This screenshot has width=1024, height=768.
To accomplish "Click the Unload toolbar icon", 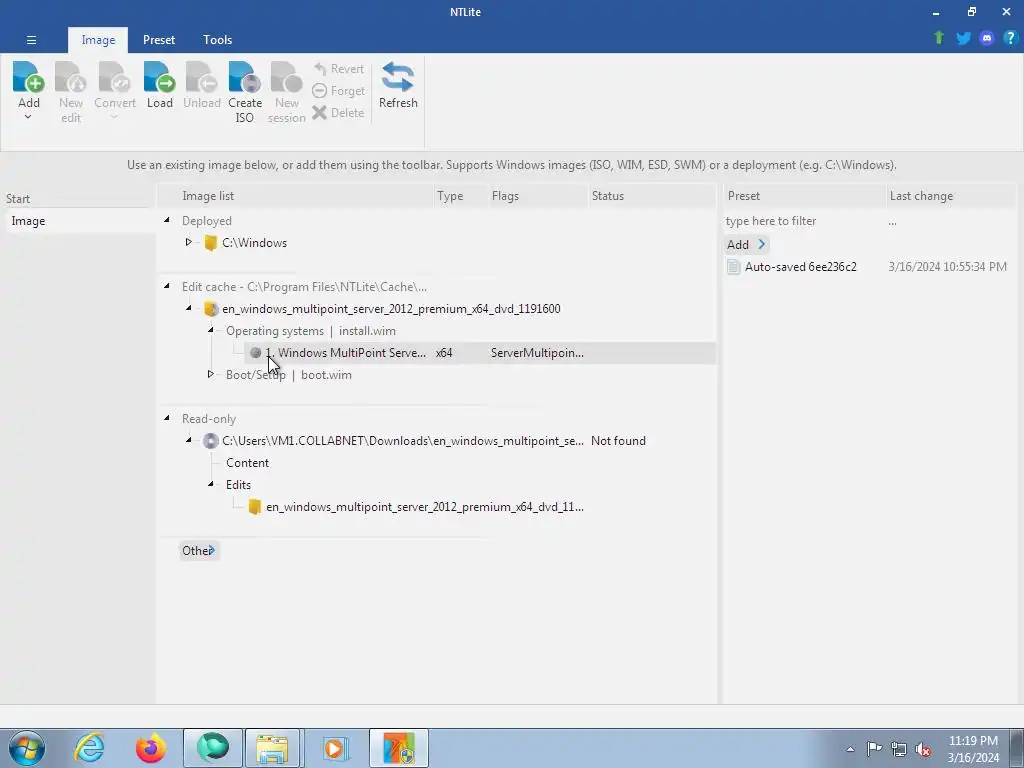I will pos(202,77).
